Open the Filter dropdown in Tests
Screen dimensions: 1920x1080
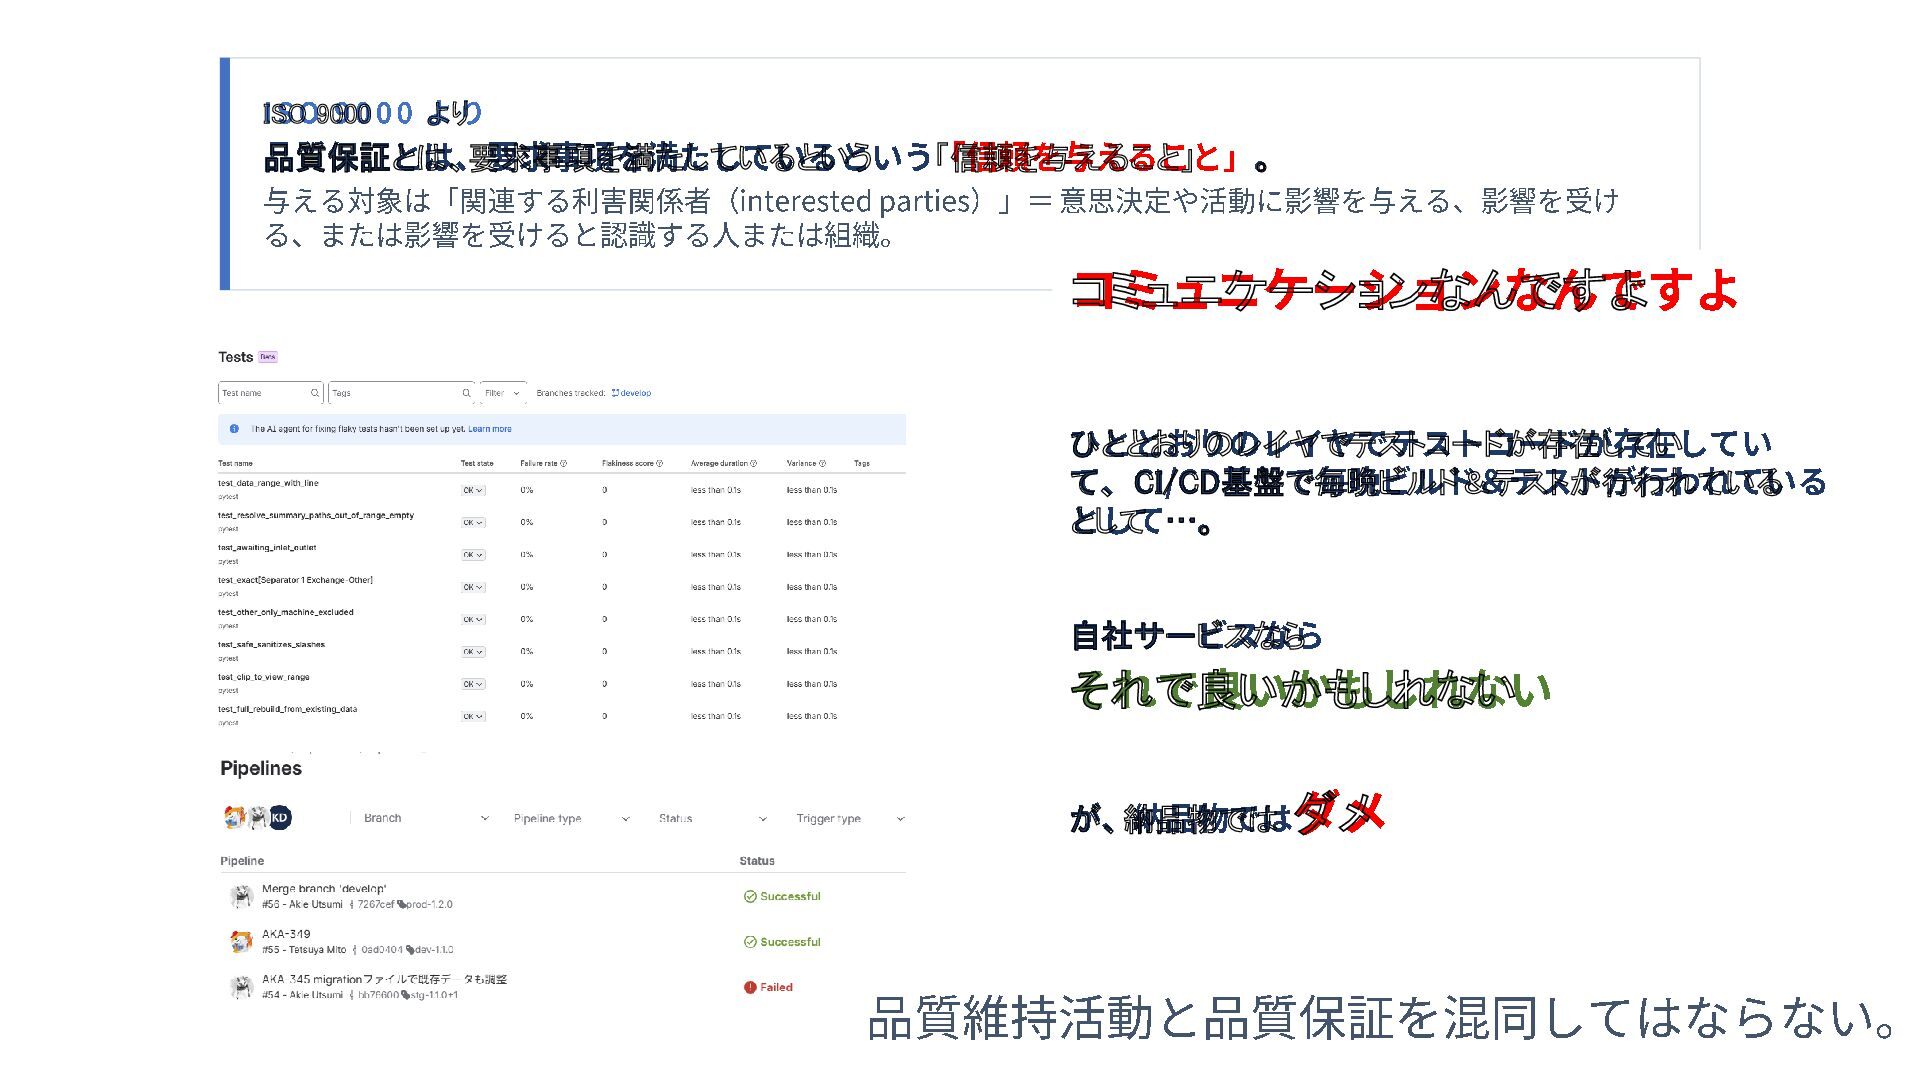click(x=503, y=393)
